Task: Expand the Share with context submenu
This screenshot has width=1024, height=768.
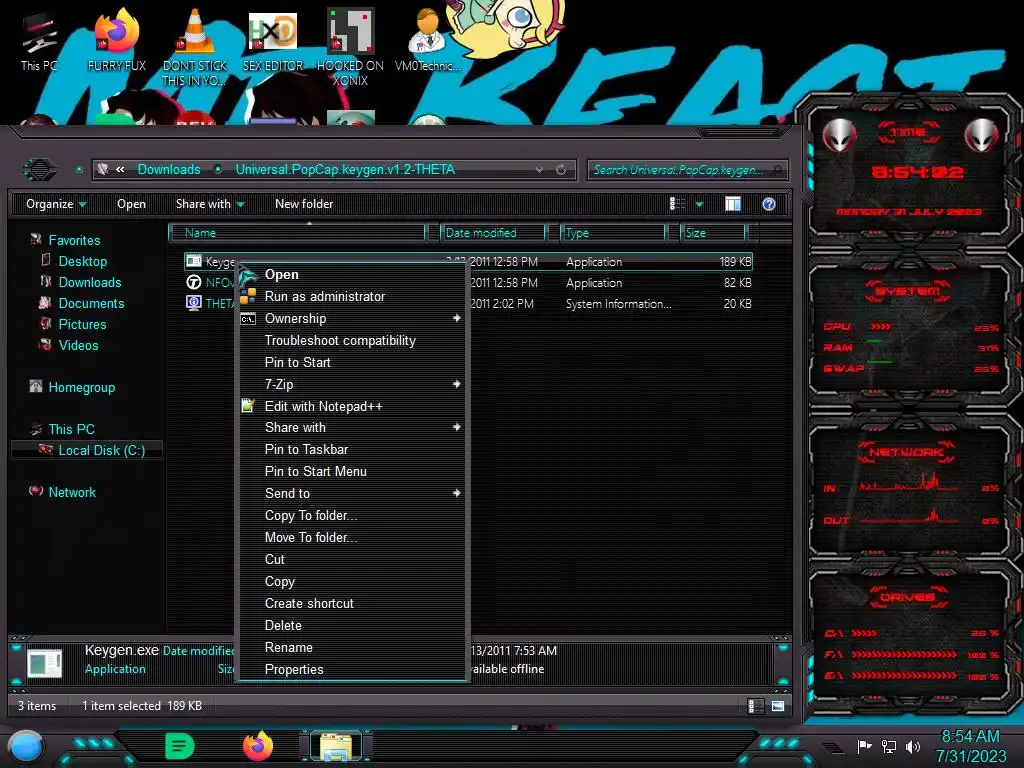Action: click(x=352, y=427)
